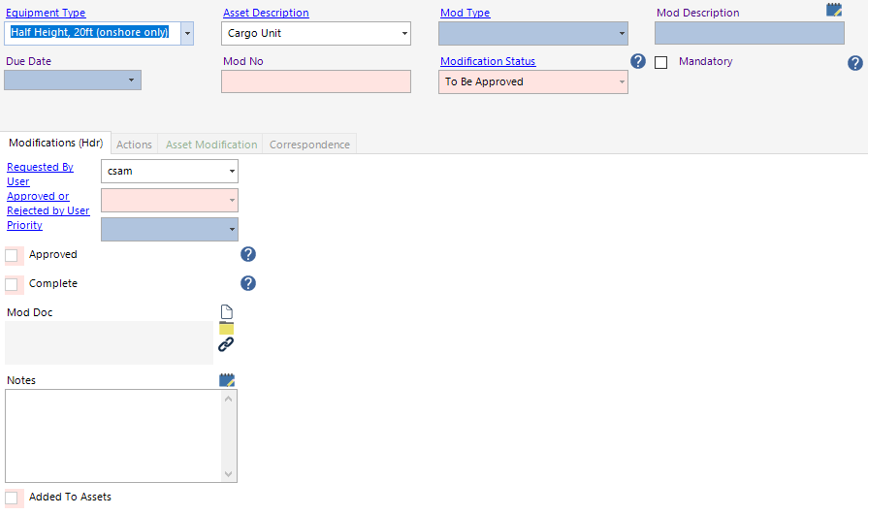Check the Complete checkbox

click(12, 285)
